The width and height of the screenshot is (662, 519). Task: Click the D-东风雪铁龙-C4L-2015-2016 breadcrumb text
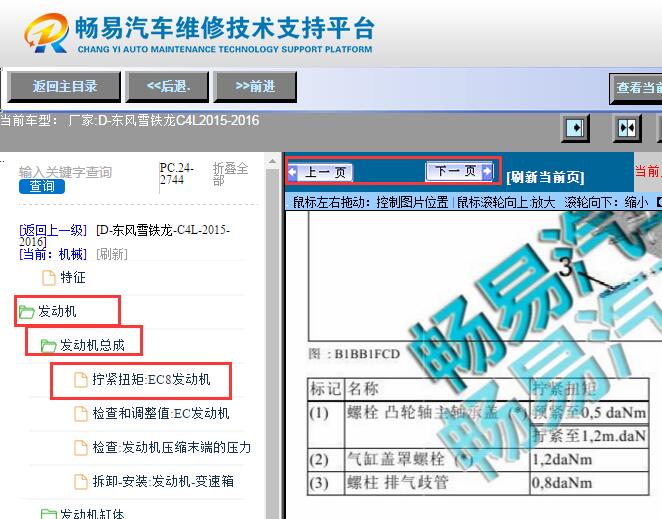(125, 236)
